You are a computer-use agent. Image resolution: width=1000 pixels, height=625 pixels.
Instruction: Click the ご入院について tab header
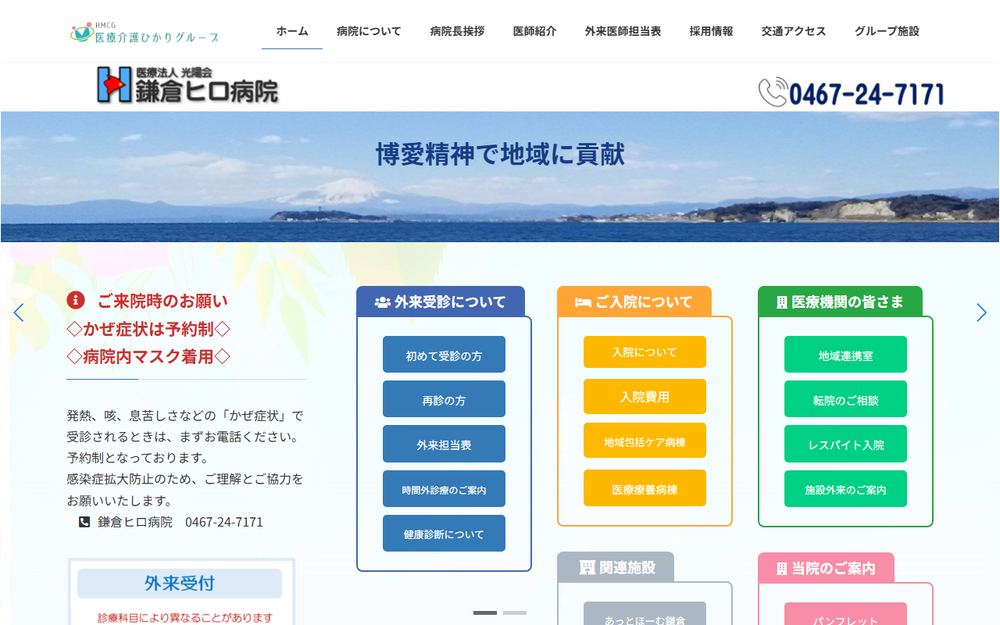634,301
